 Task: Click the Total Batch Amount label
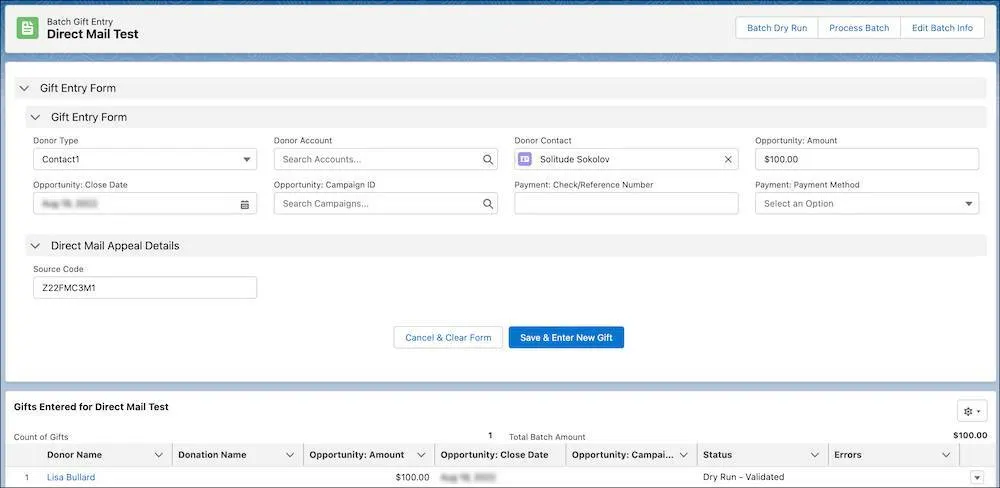tap(547, 437)
